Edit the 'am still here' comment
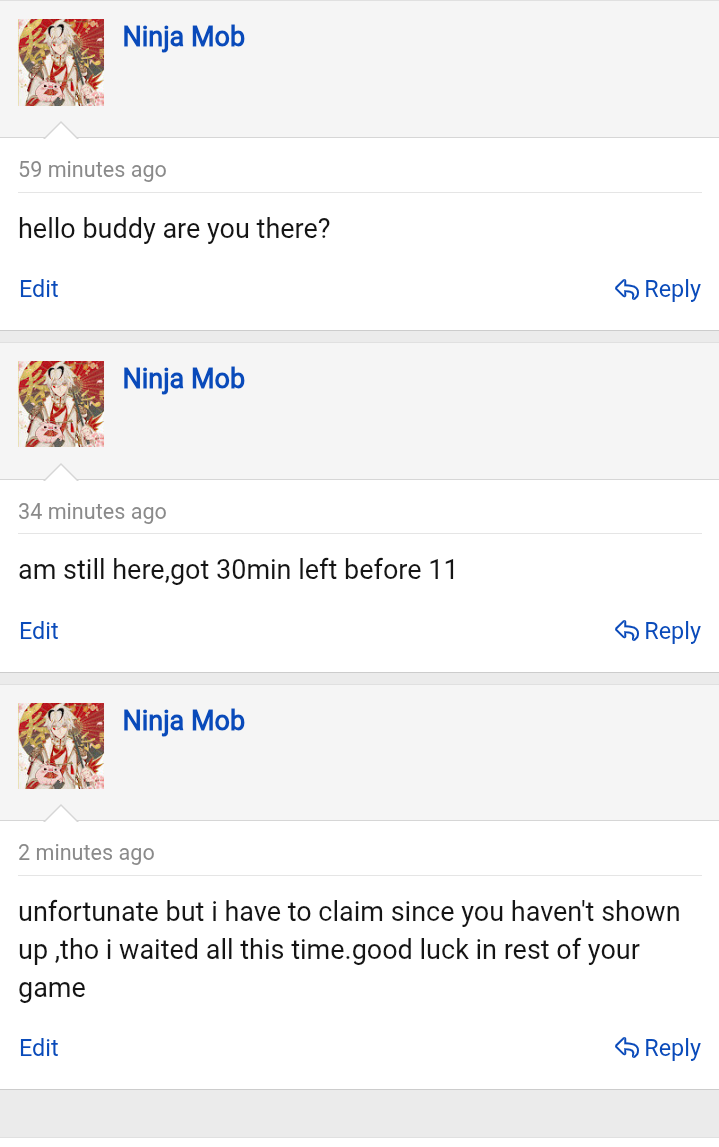Screen dimensions: 719x1147 39,631
